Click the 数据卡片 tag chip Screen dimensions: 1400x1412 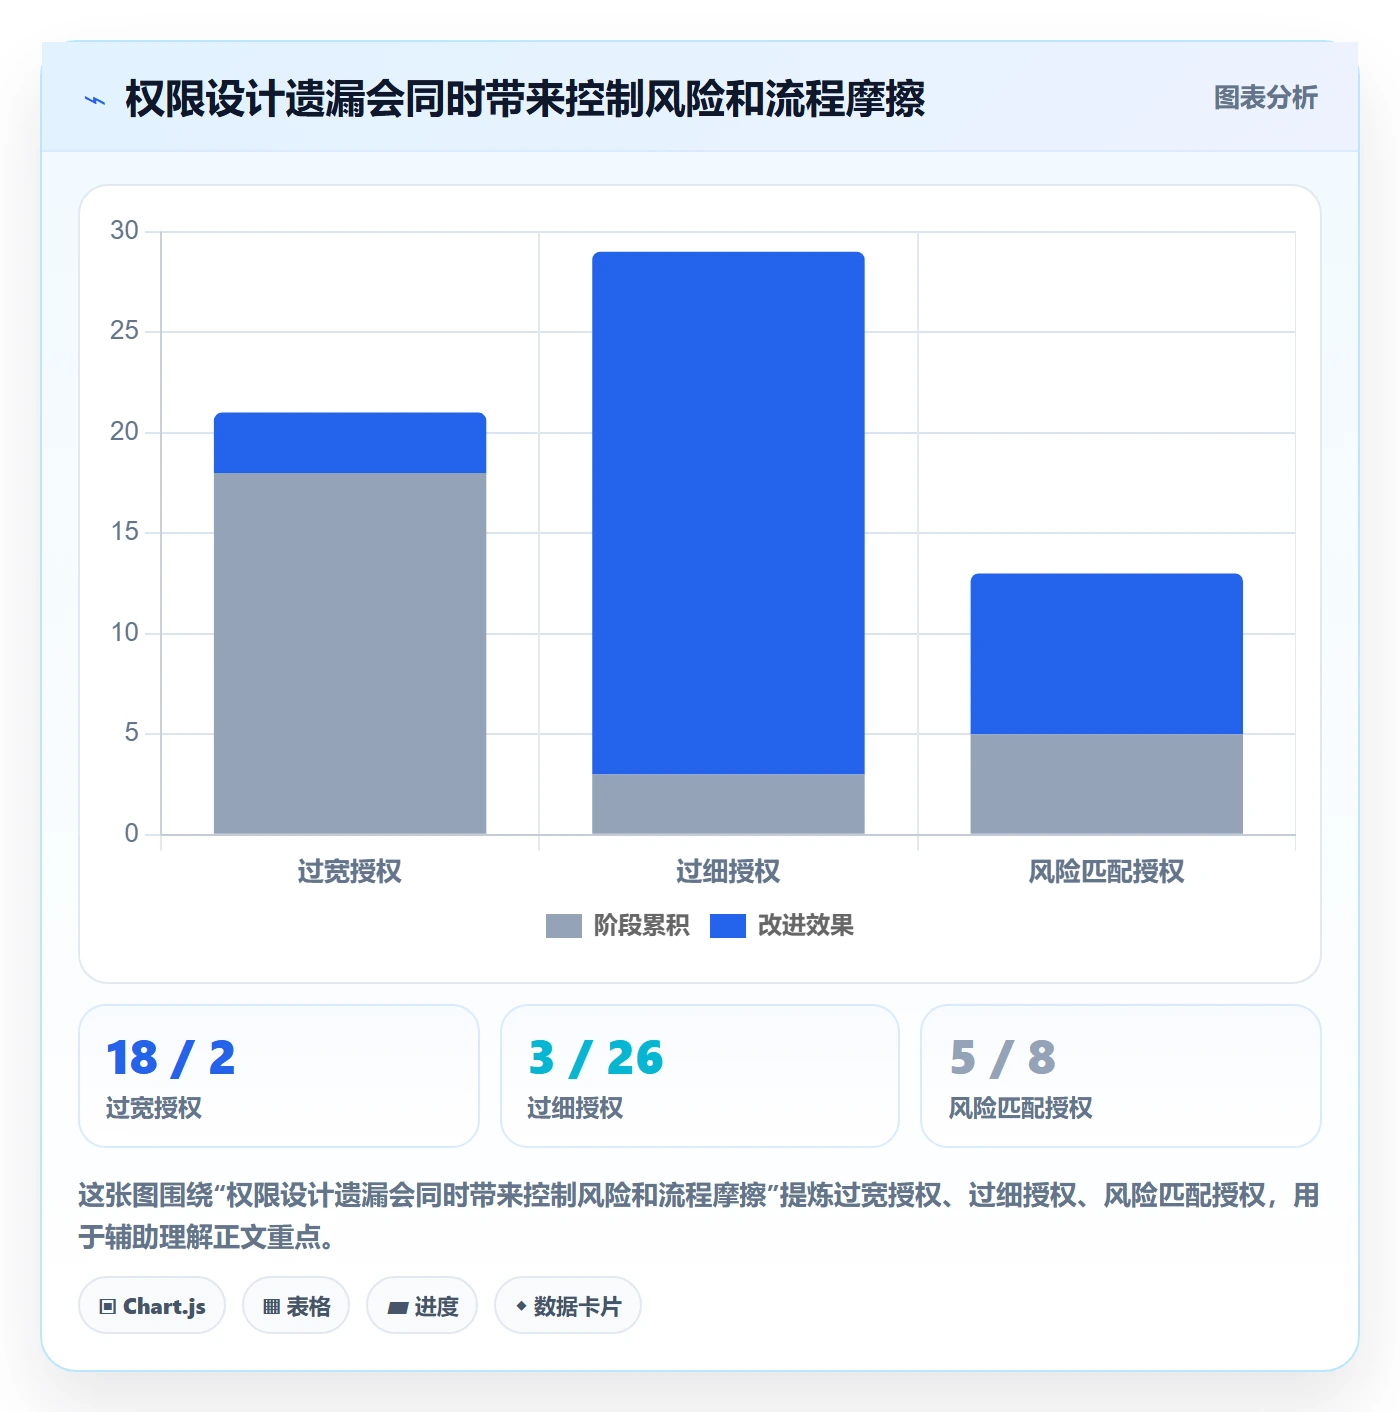[x=568, y=1306]
